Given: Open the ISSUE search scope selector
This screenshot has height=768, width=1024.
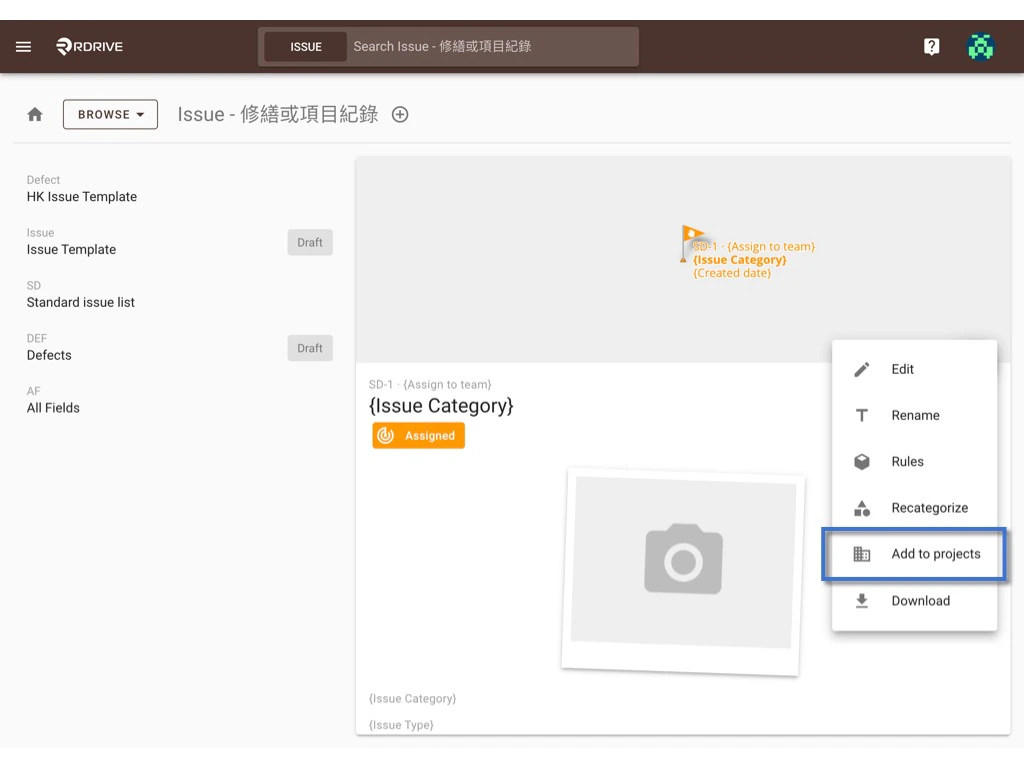Looking at the screenshot, I should [305, 46].
